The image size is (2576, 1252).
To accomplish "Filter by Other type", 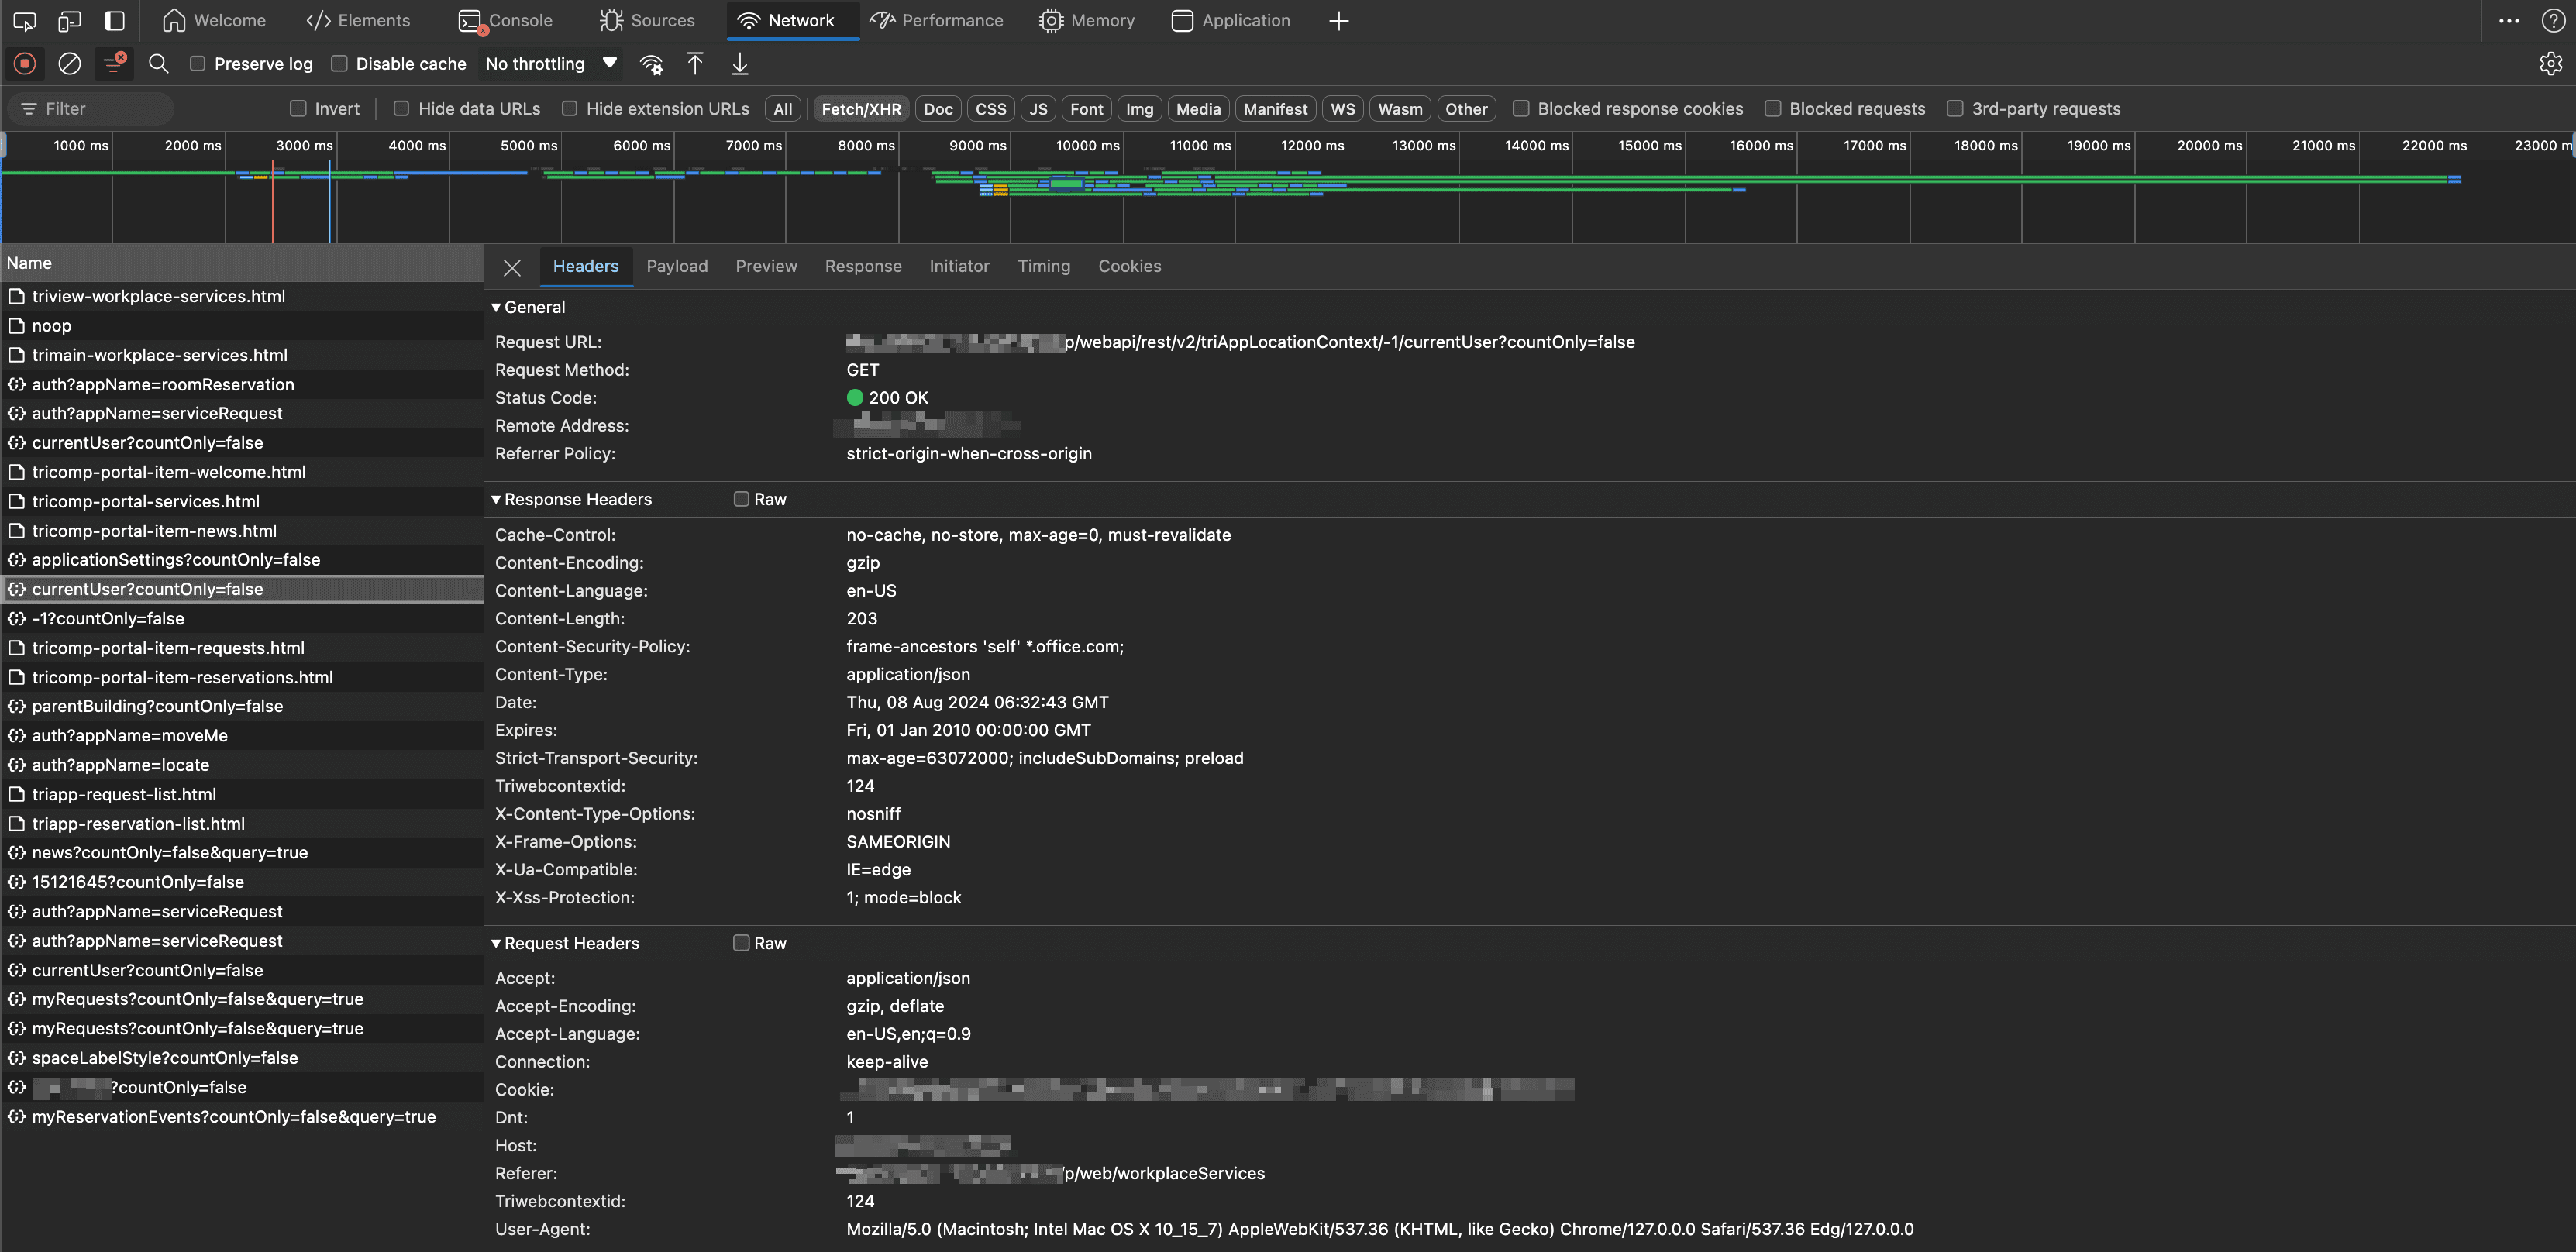I will [1466, 109].
